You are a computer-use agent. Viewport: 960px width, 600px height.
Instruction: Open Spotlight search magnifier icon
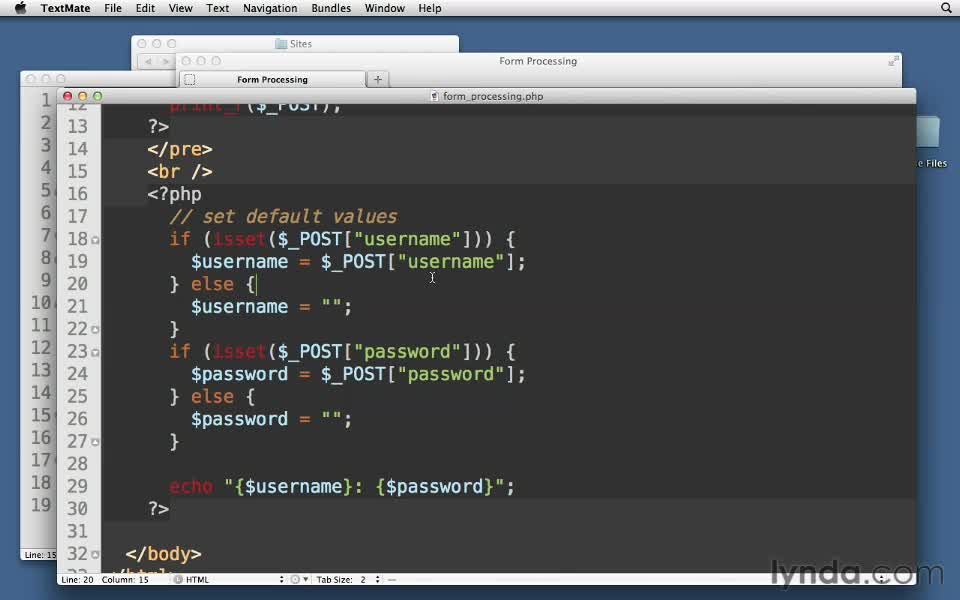pos(946,8)
